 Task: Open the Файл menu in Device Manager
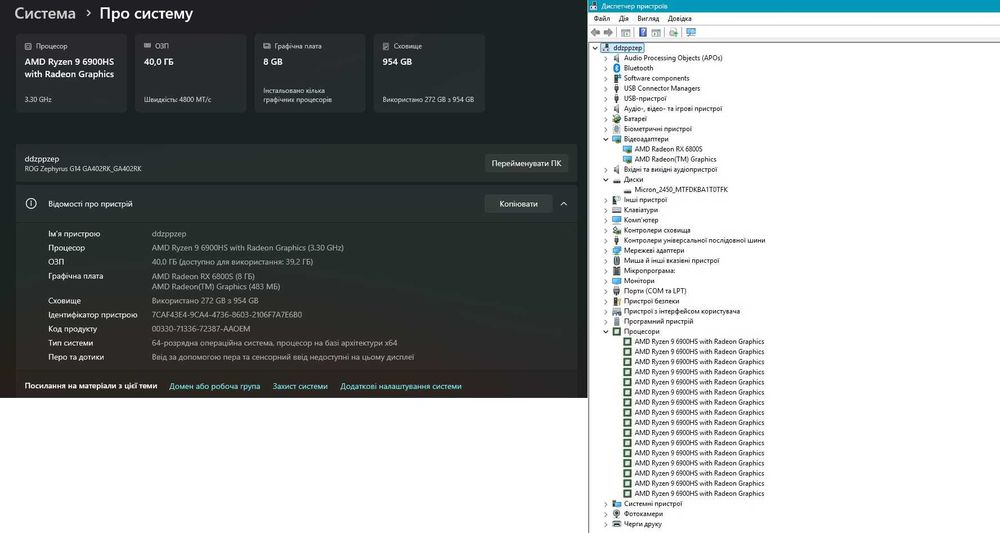601,18
